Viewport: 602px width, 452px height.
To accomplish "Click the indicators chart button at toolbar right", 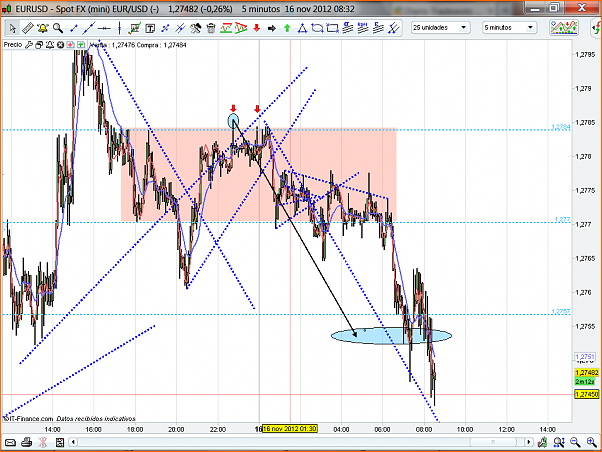I will coord(564,28).
